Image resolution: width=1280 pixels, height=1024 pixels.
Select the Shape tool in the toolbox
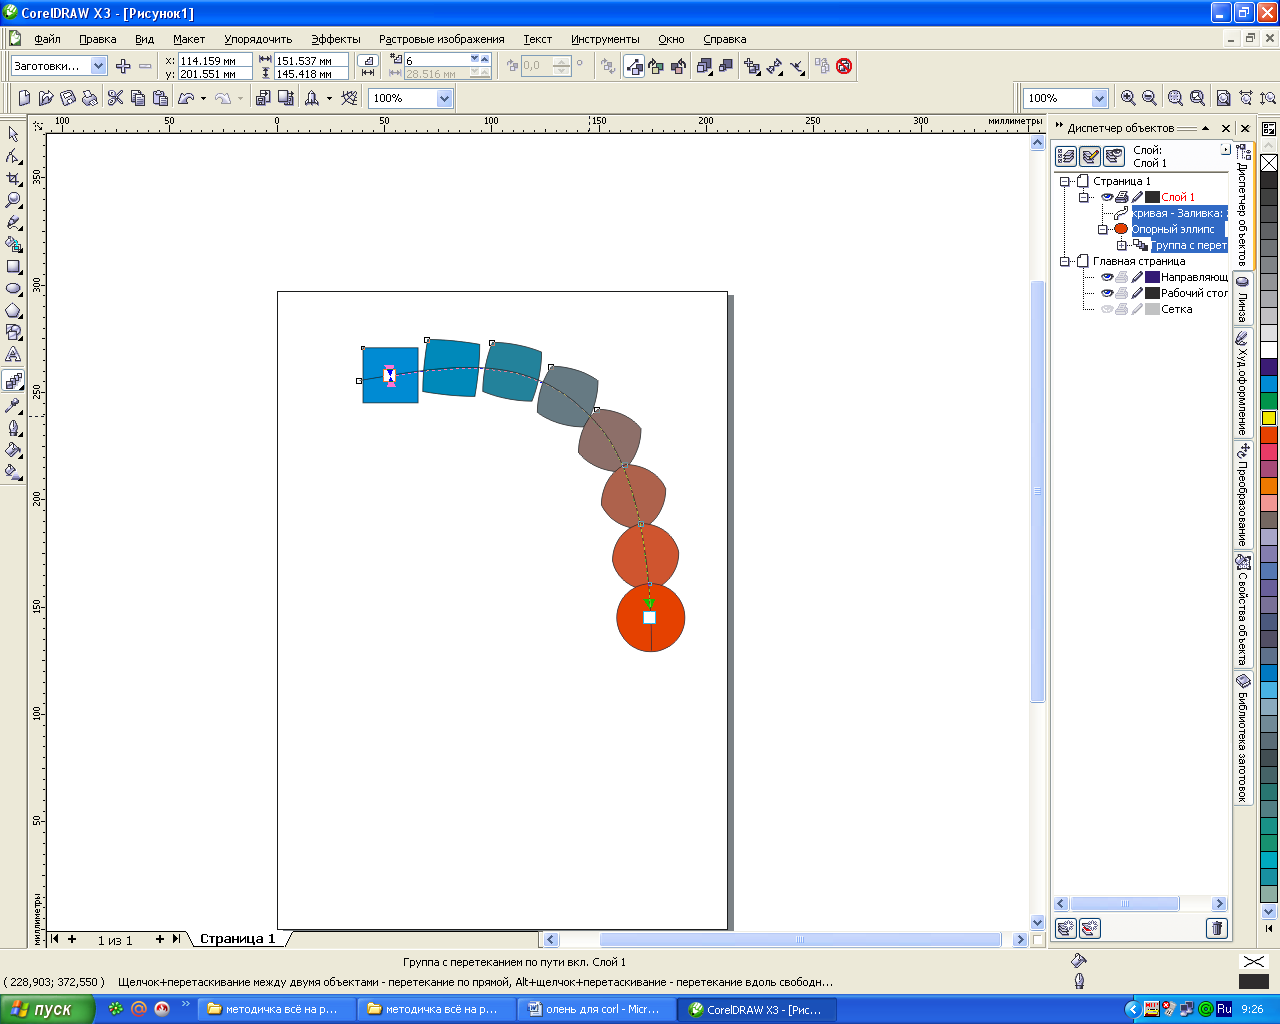click(13, 156)
